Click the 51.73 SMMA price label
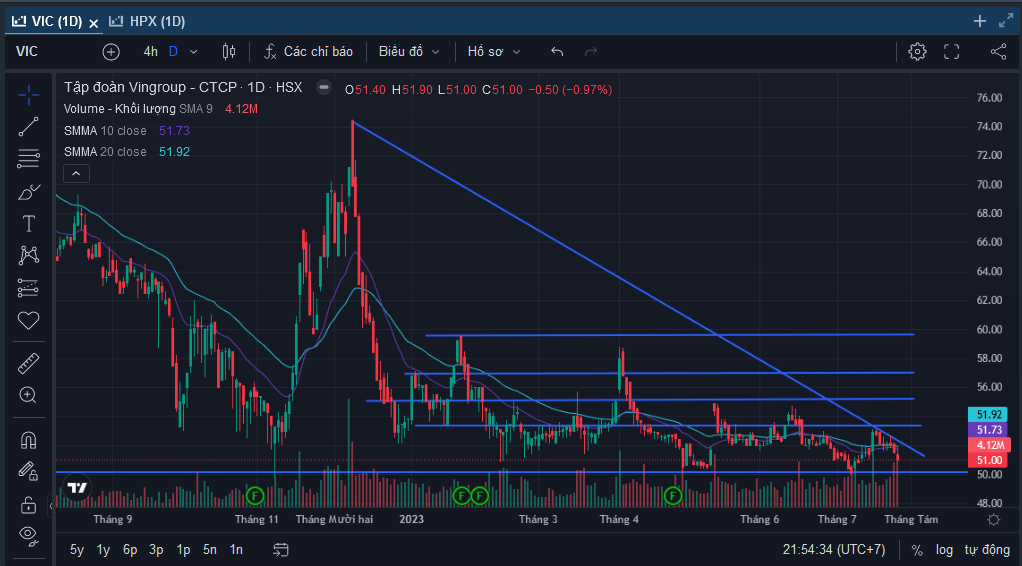This screenshot has width=1022, height=566. [x=989, y=430]
